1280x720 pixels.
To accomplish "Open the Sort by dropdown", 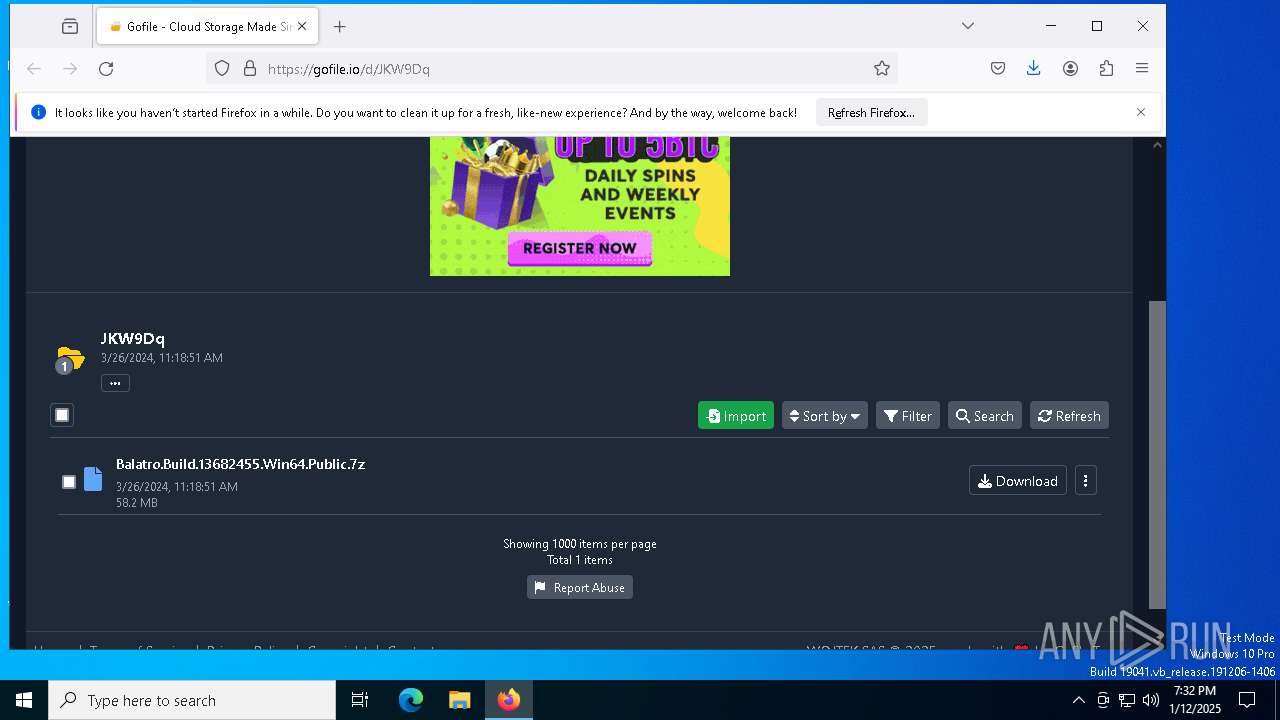I will 825,416.
